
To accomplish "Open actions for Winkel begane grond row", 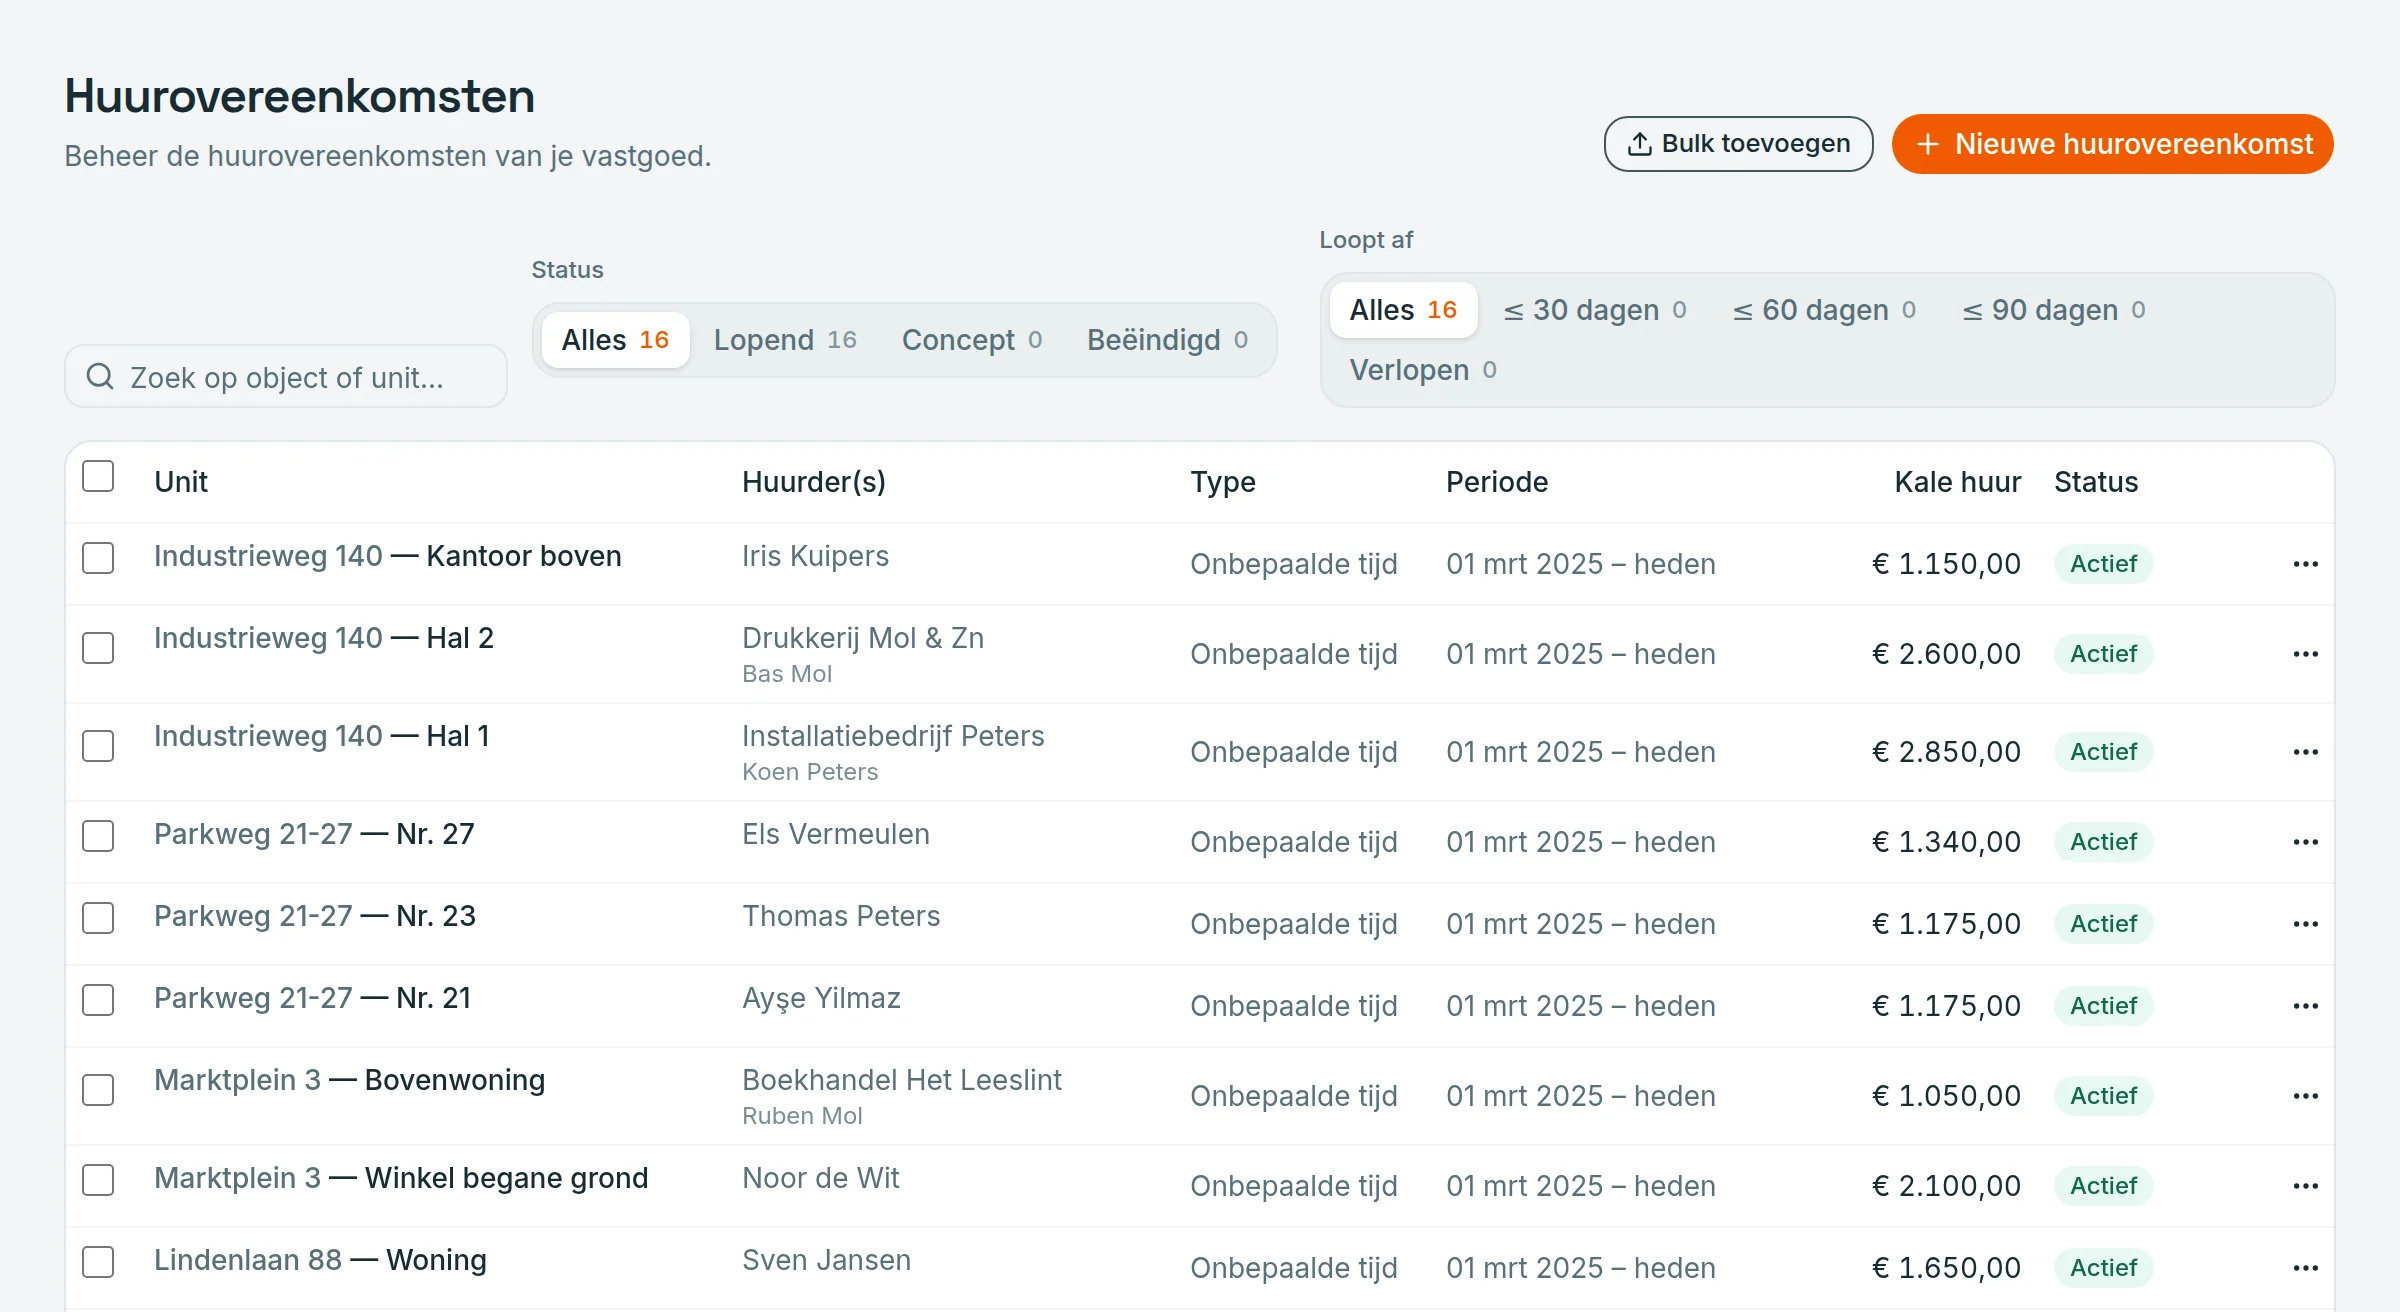I will 2305,1186.
